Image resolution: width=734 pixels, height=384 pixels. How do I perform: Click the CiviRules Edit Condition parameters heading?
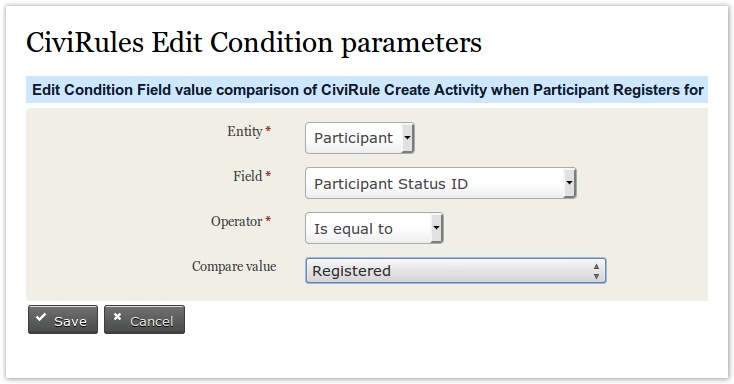pos(254,43)
